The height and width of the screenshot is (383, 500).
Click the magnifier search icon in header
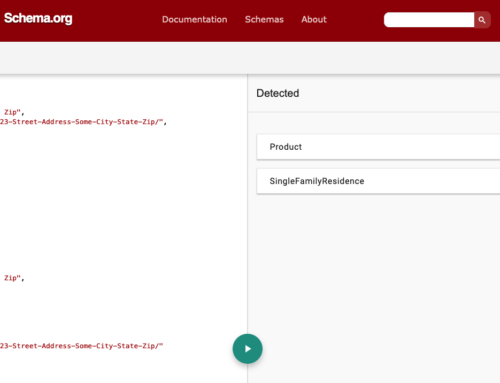(482, 20)
